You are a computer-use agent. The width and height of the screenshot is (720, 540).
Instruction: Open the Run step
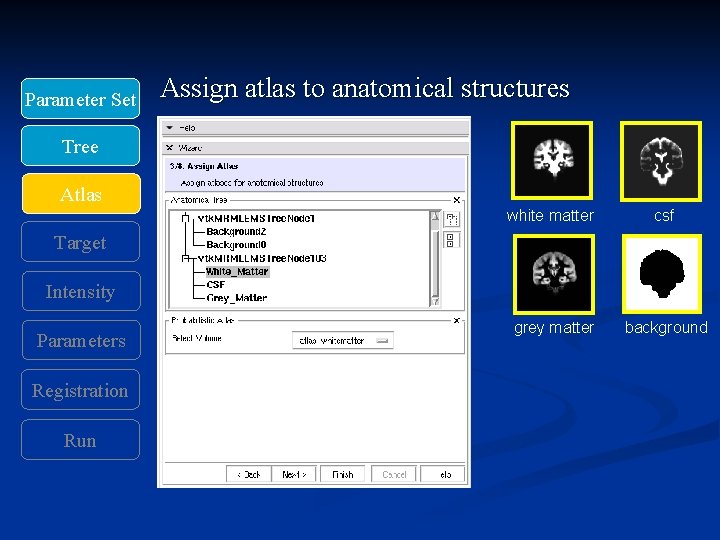[80, 440]
